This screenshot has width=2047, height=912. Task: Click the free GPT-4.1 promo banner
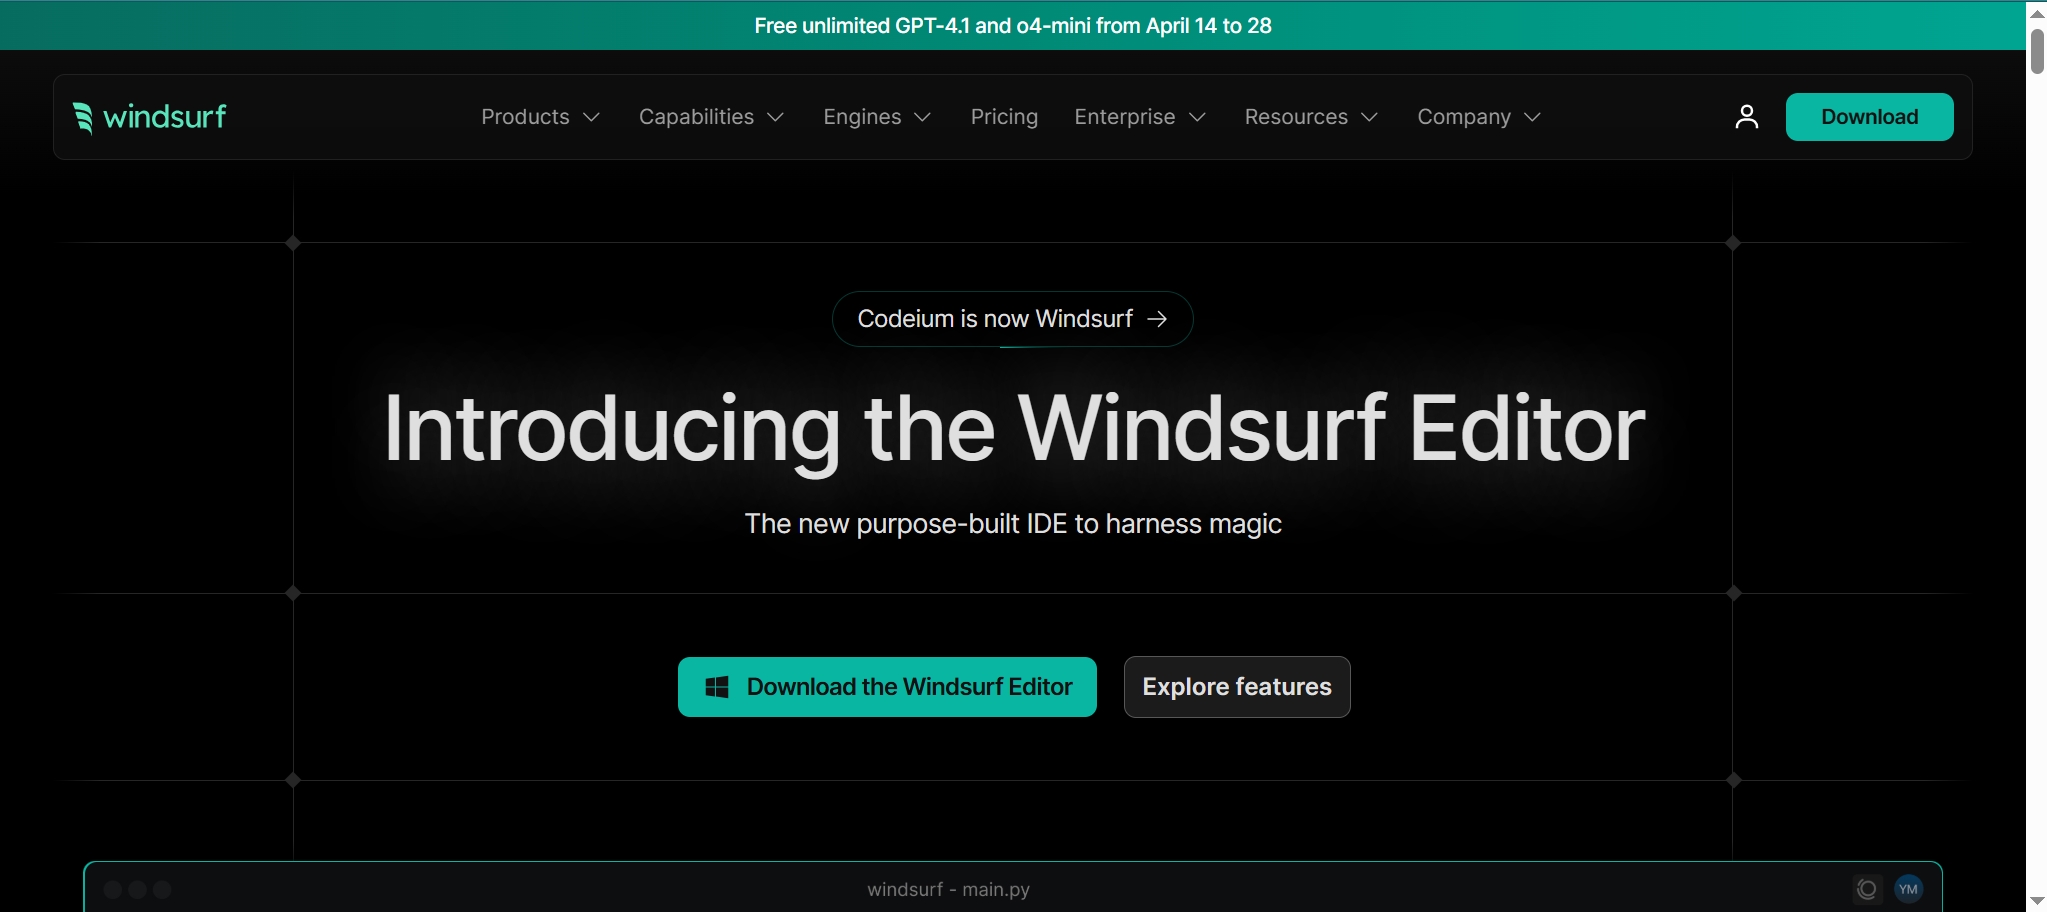pyautogui.click(x=1012, y=26)
